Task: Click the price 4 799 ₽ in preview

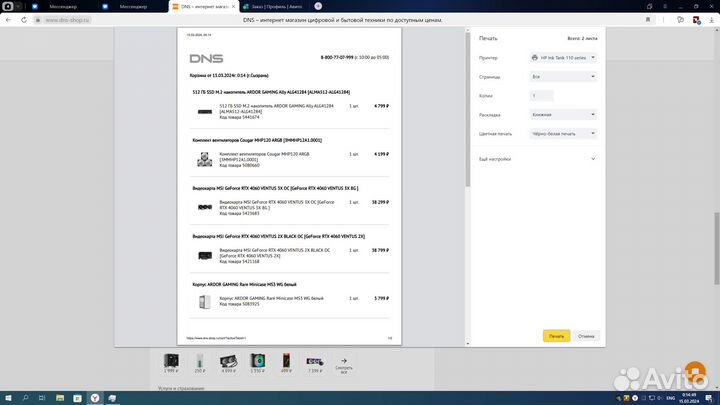Action: click(381, 106)
